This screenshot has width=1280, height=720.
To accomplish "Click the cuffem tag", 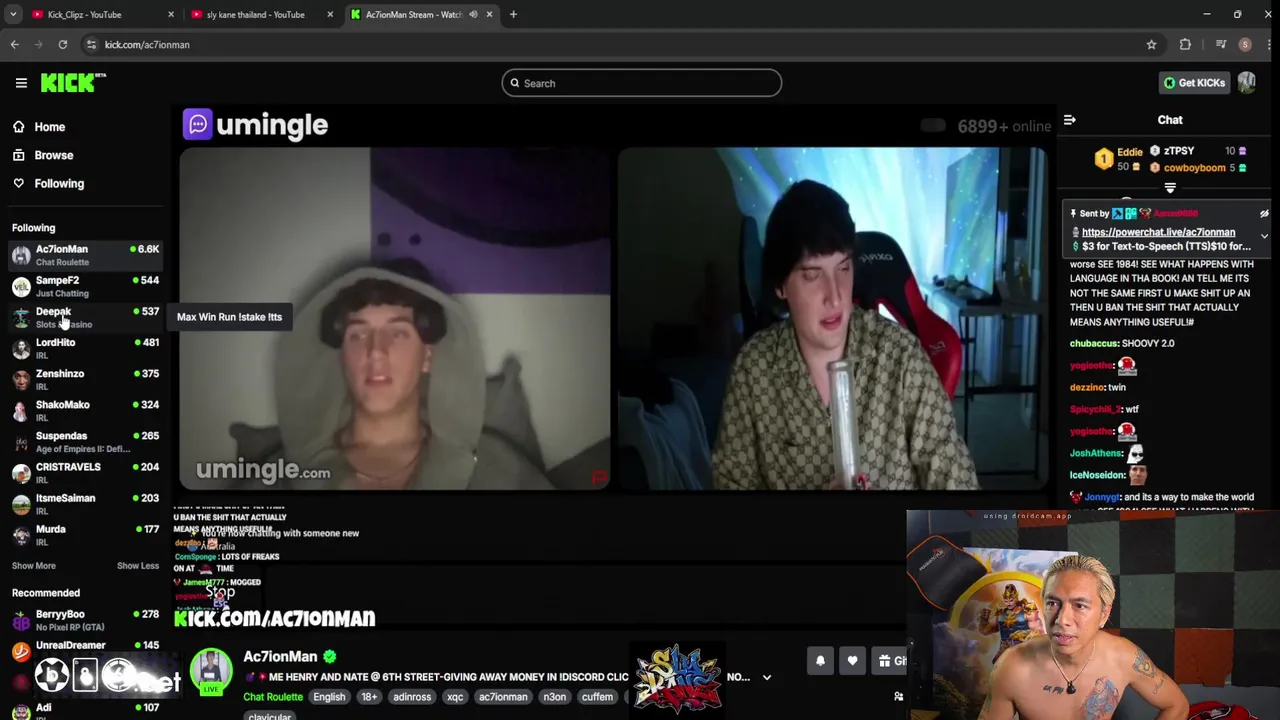I will (x=597, y=697).
